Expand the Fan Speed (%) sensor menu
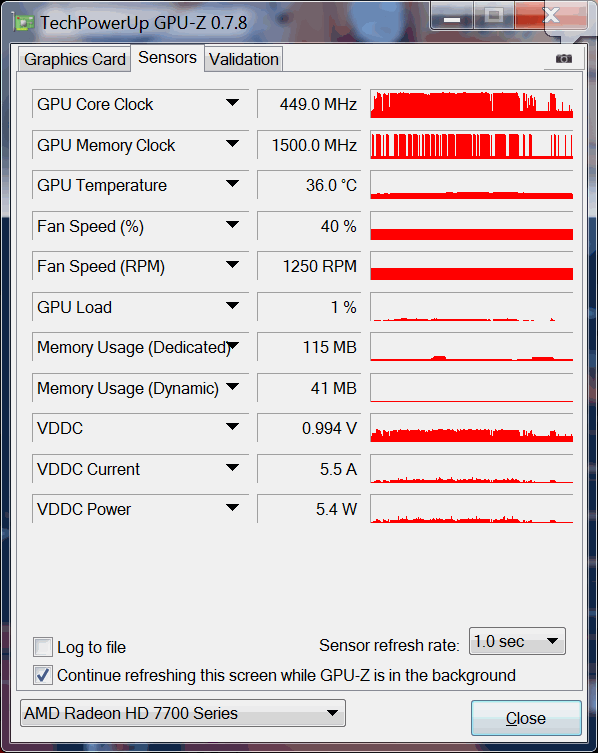This screenshot has width=598, height=753. (232, 225)
